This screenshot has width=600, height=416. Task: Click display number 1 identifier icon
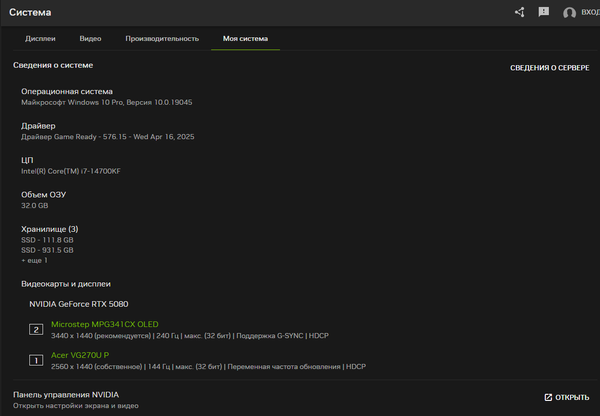click(x=36, y=360)
